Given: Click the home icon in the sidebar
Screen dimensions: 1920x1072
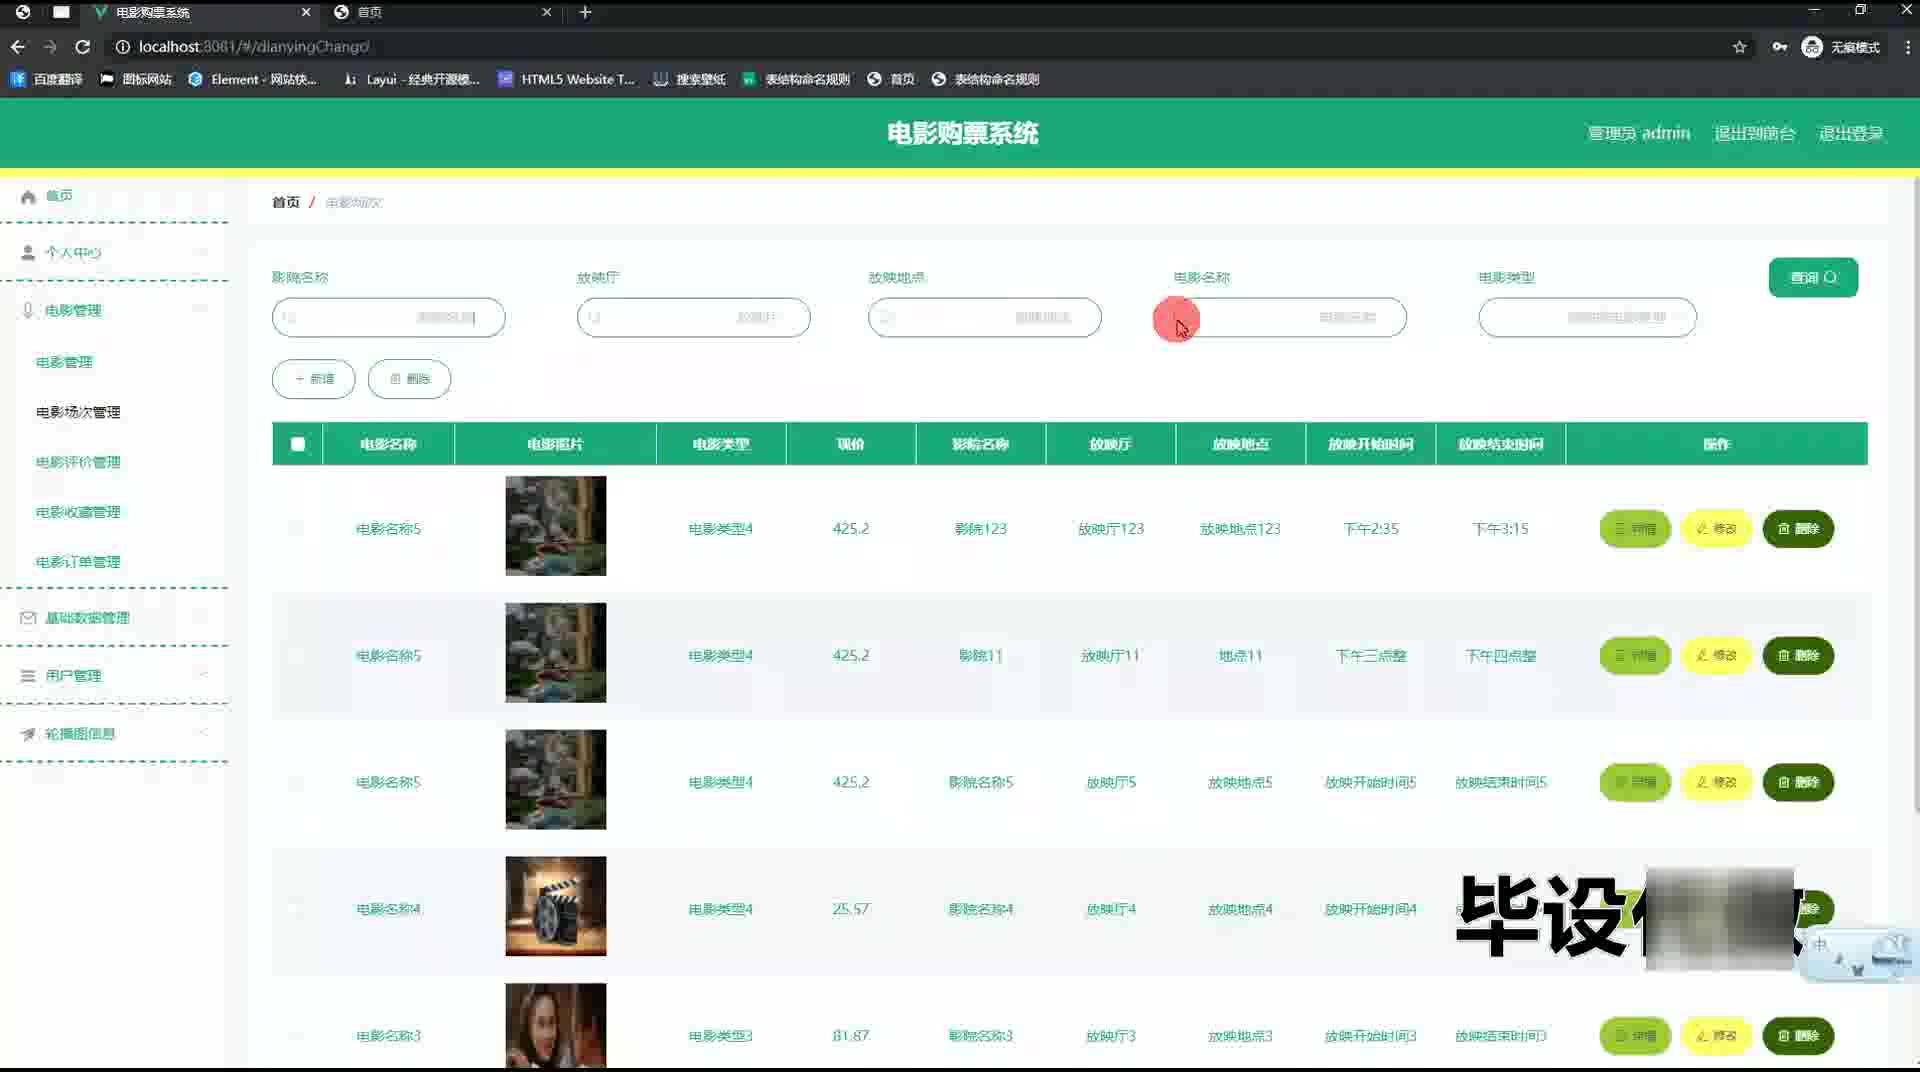Looking at the screenshot, I should 28,196.
